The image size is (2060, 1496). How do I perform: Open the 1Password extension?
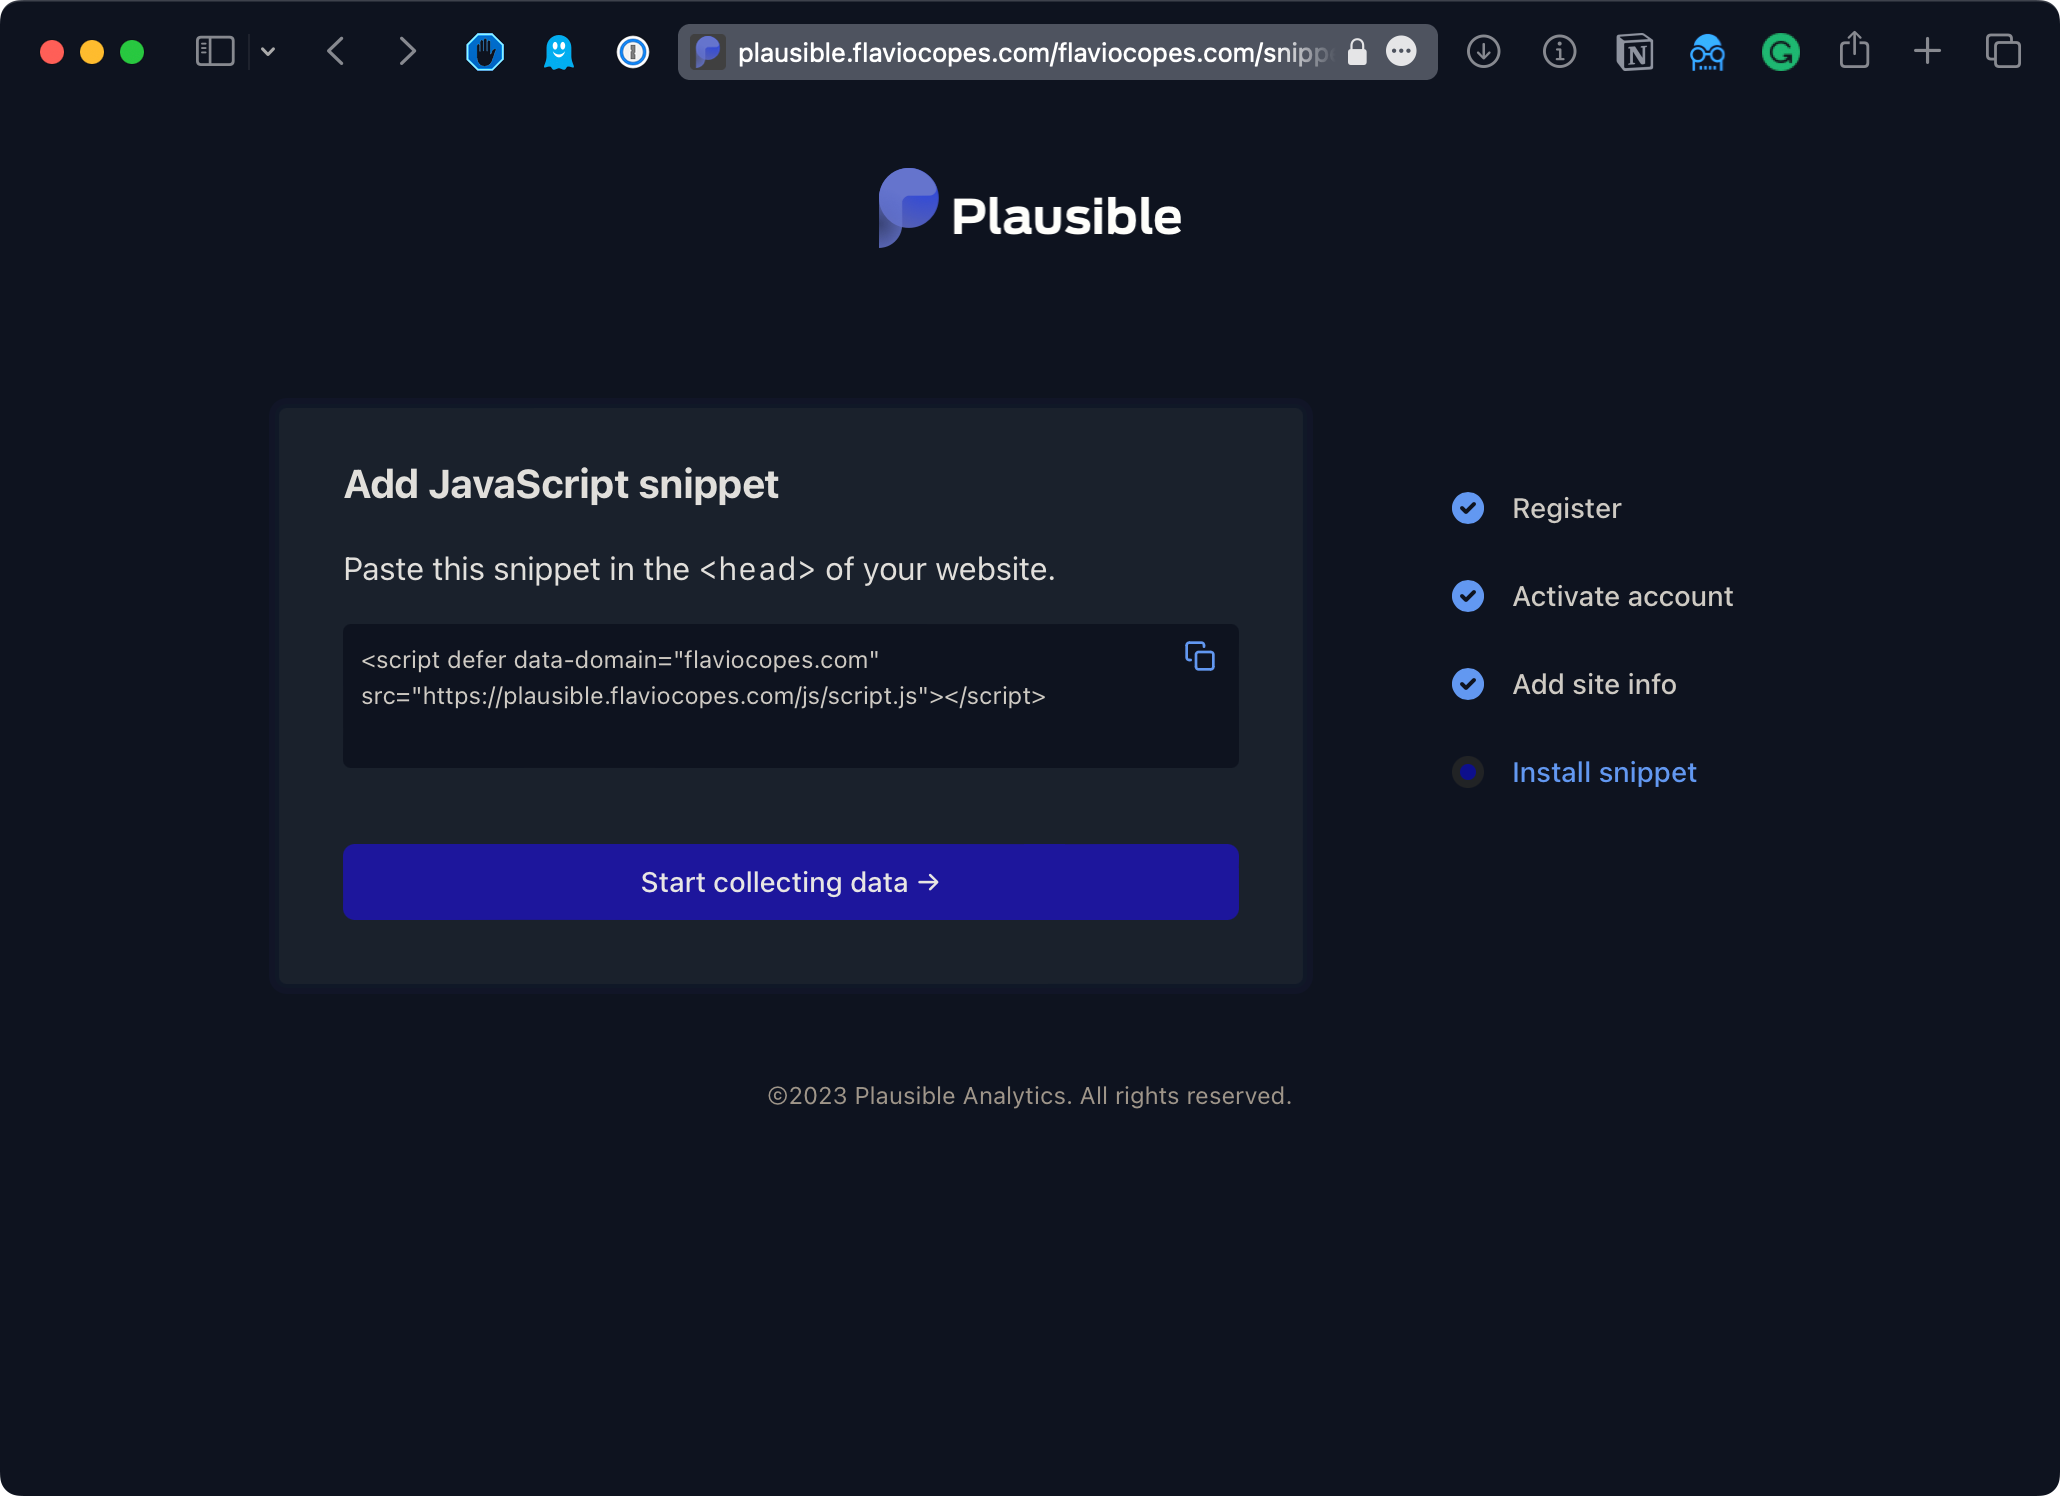[632, 51]
